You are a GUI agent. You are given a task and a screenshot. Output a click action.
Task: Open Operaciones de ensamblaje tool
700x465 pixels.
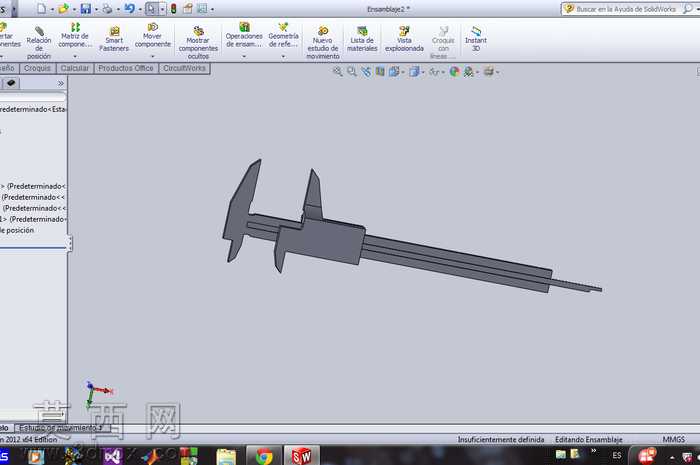pyautogui.click(x=244, y=36)
